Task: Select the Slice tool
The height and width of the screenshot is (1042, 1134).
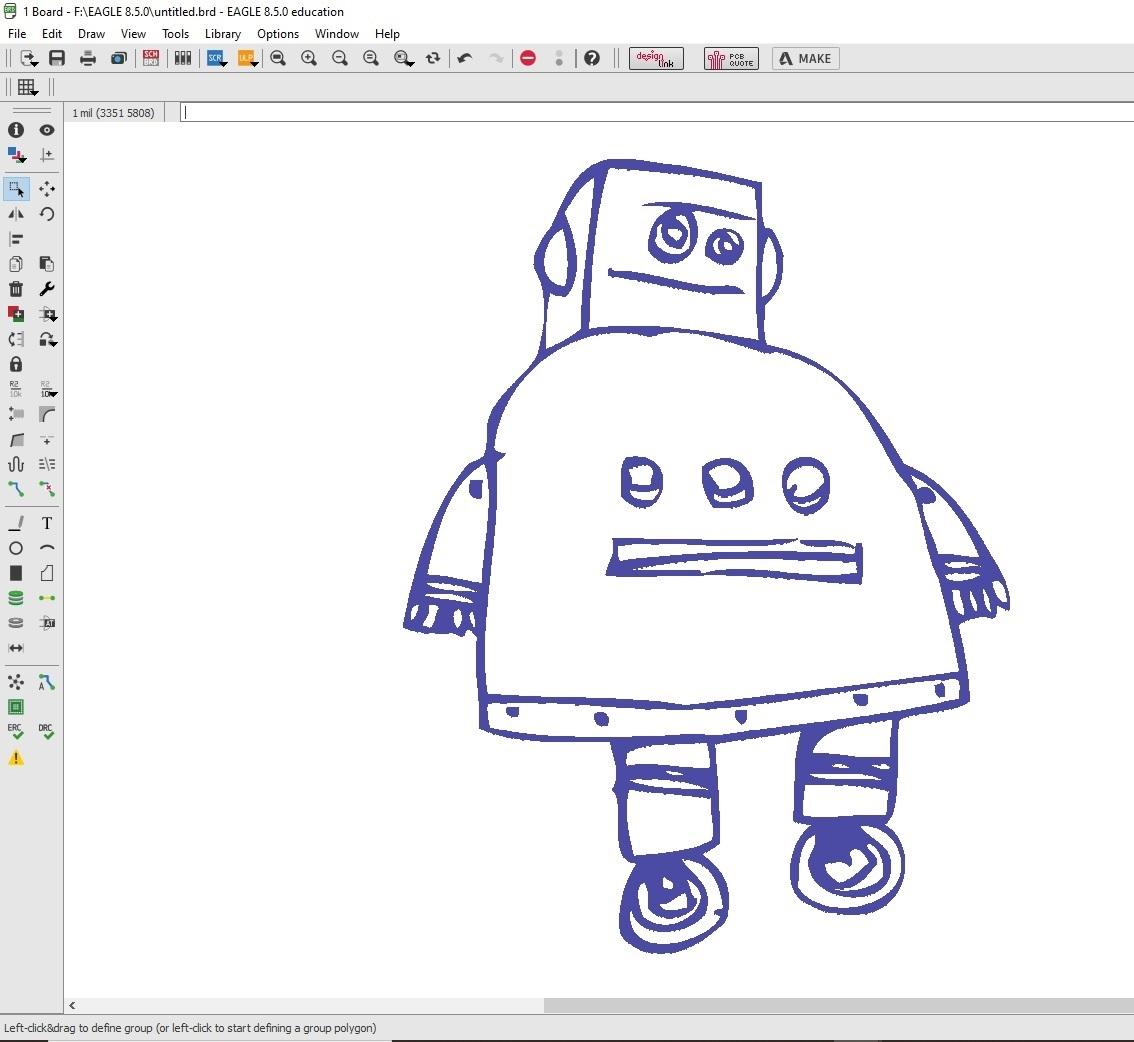Action: pos(47,464)
